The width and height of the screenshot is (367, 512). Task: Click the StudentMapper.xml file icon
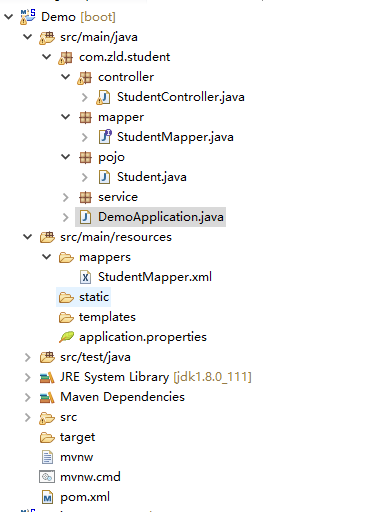(x=85, y=277)
